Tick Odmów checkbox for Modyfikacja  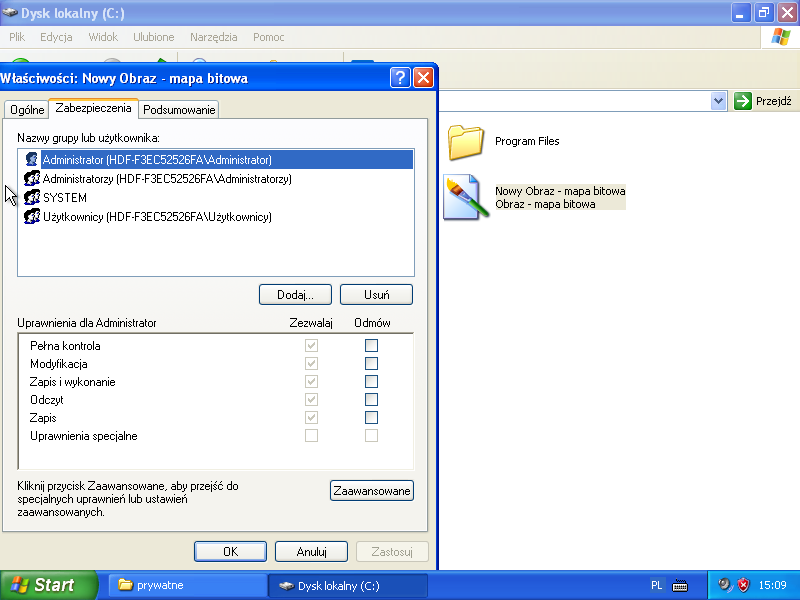(371, 363)
